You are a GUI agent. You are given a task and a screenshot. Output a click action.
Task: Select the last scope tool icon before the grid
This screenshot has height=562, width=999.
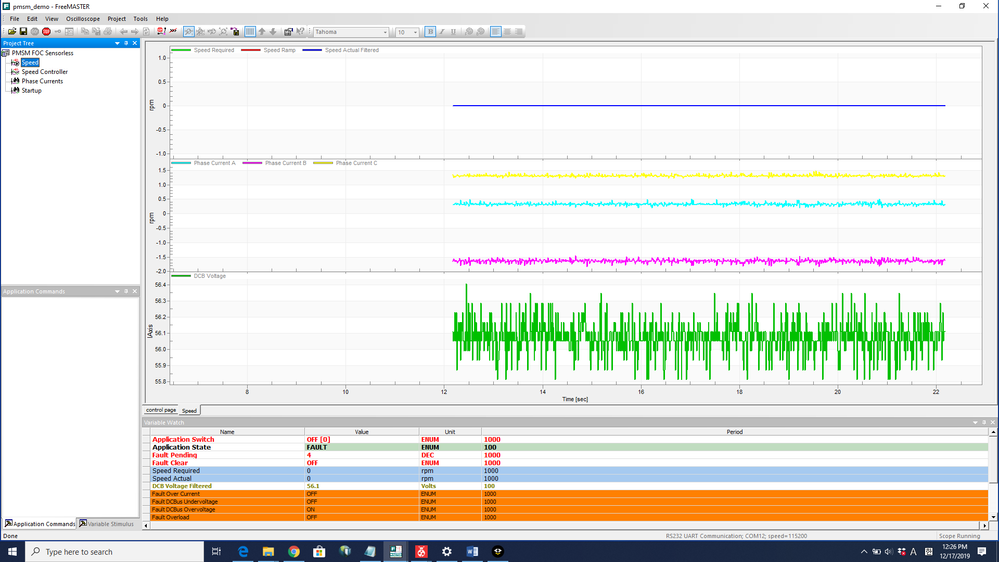point(235,31)
